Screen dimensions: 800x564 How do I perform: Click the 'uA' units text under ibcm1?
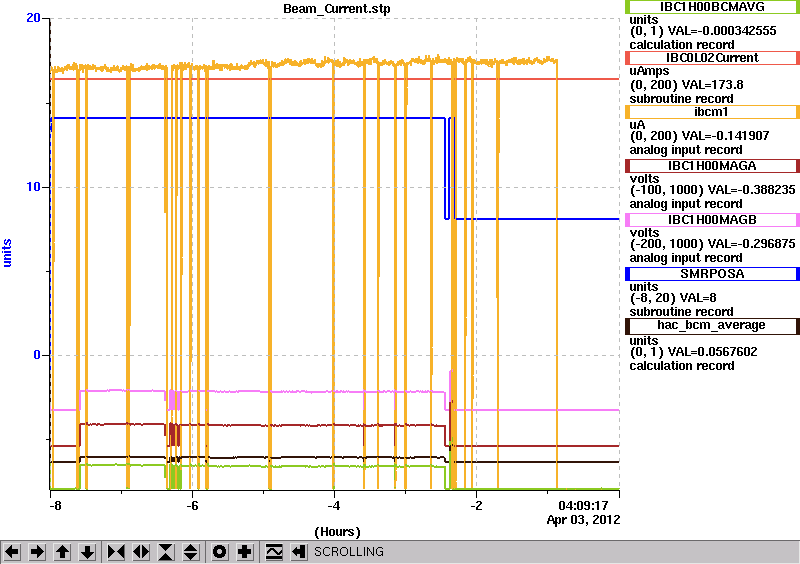[637, 125]
